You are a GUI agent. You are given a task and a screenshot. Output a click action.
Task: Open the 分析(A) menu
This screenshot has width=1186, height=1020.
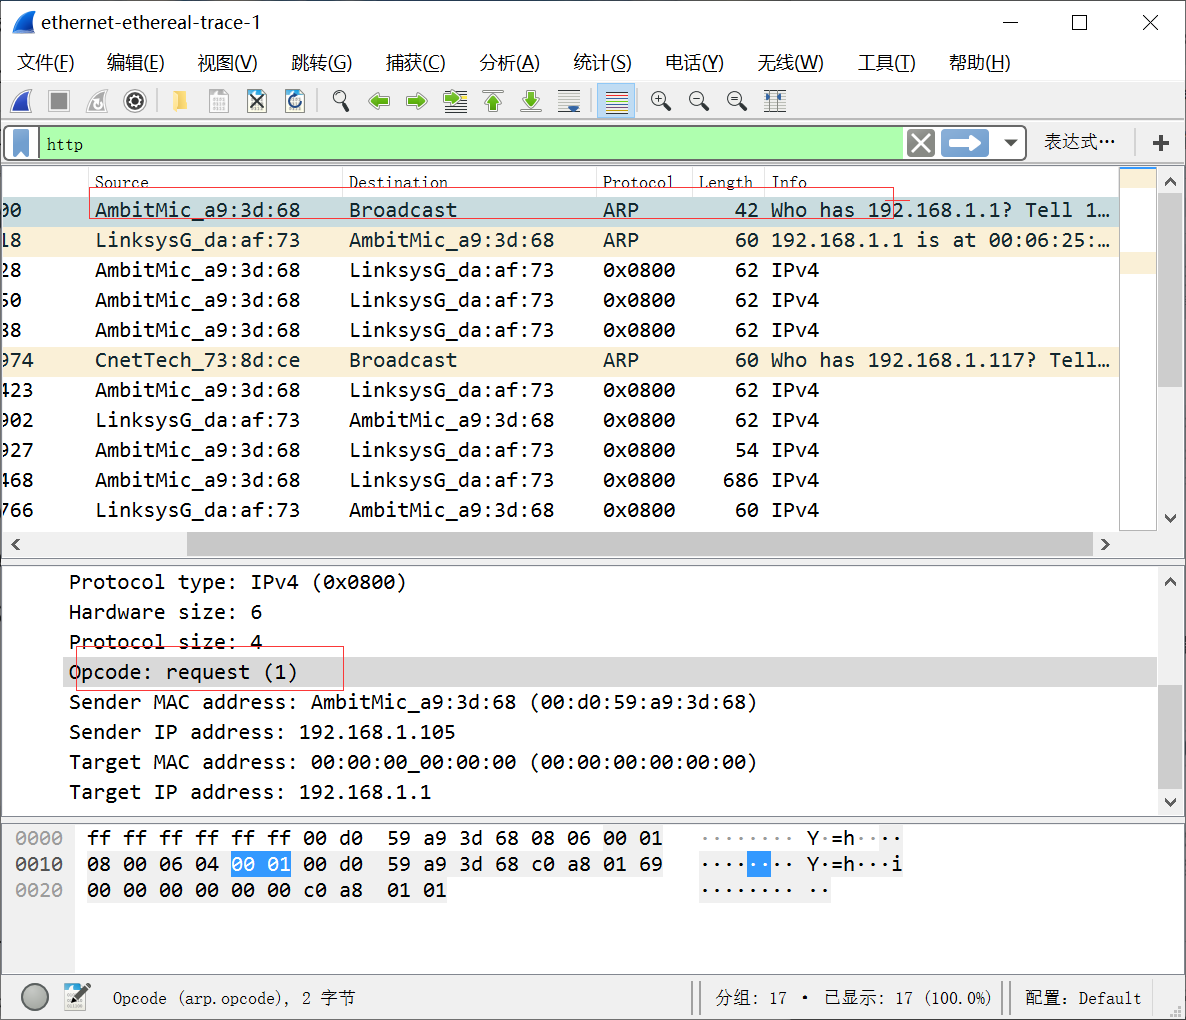509,63
